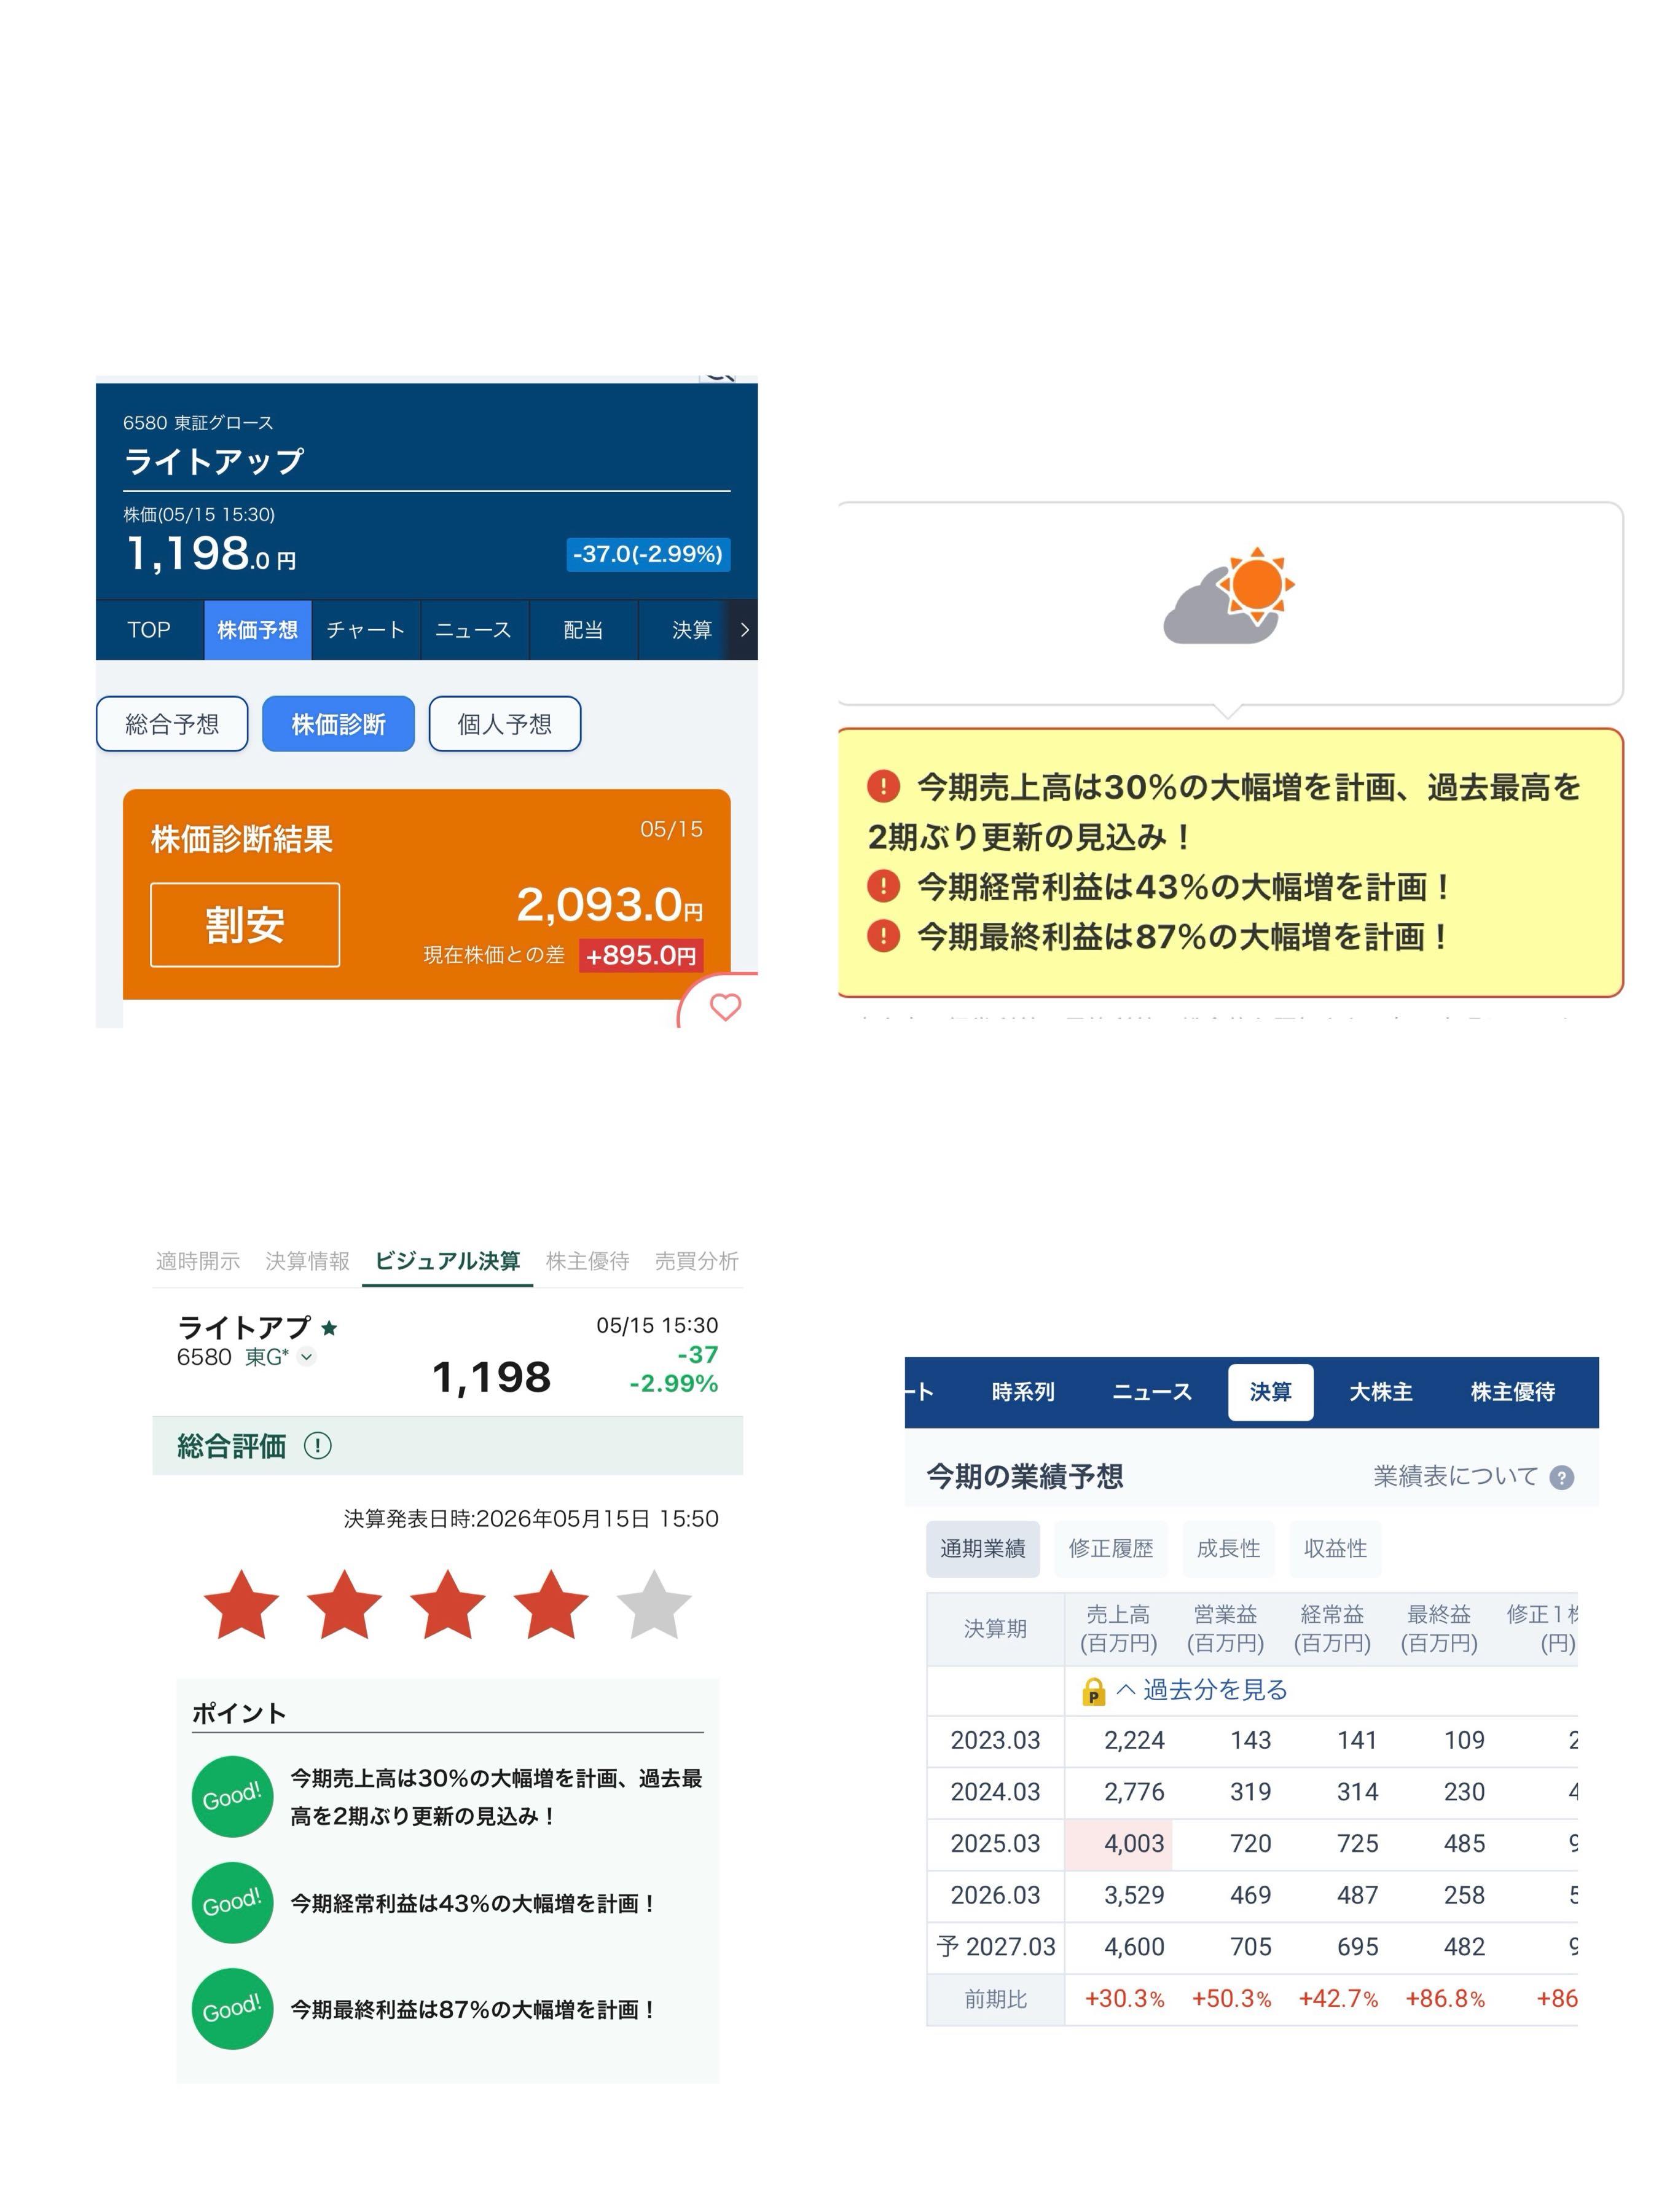Show more tabs with the right chevron after 決算
Viewport: 1659px width, 2212px height.
pyautogui.click(x=743, y=630)
